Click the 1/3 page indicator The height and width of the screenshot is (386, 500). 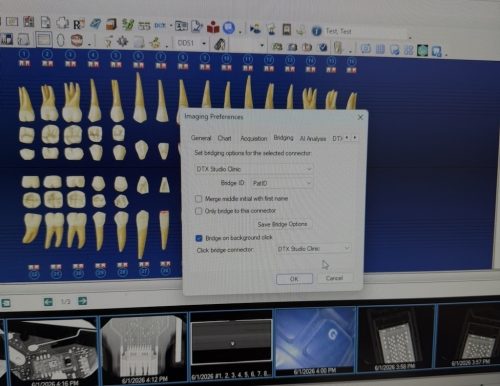(66, 301)
